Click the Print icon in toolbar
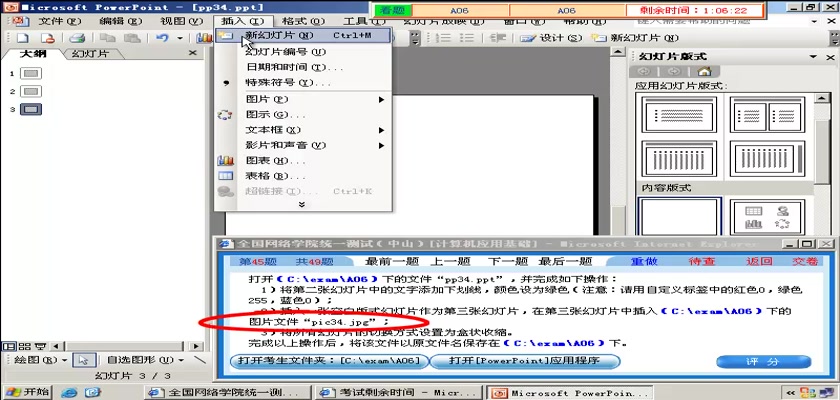 click(78, 38)
